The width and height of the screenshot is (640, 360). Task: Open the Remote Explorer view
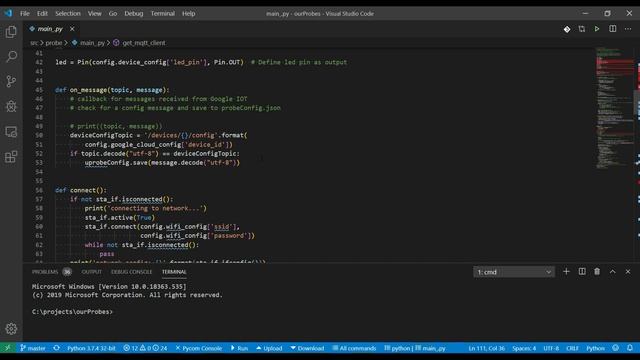(x=11, y=132)
